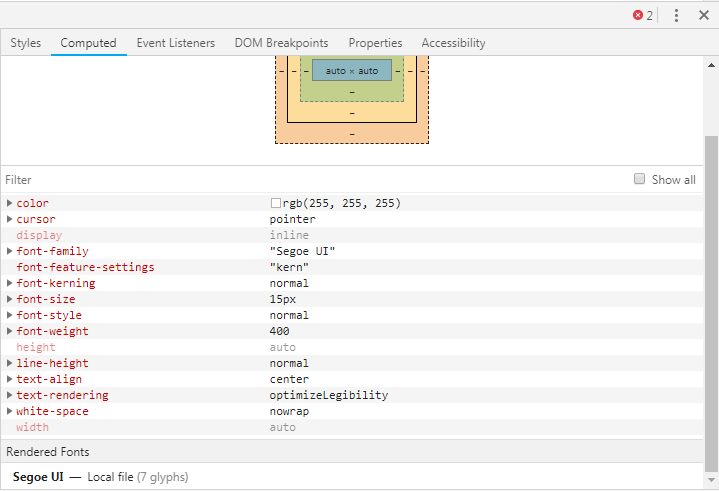Expand the font-family property
719x491 pixels.
pos(10,251)
